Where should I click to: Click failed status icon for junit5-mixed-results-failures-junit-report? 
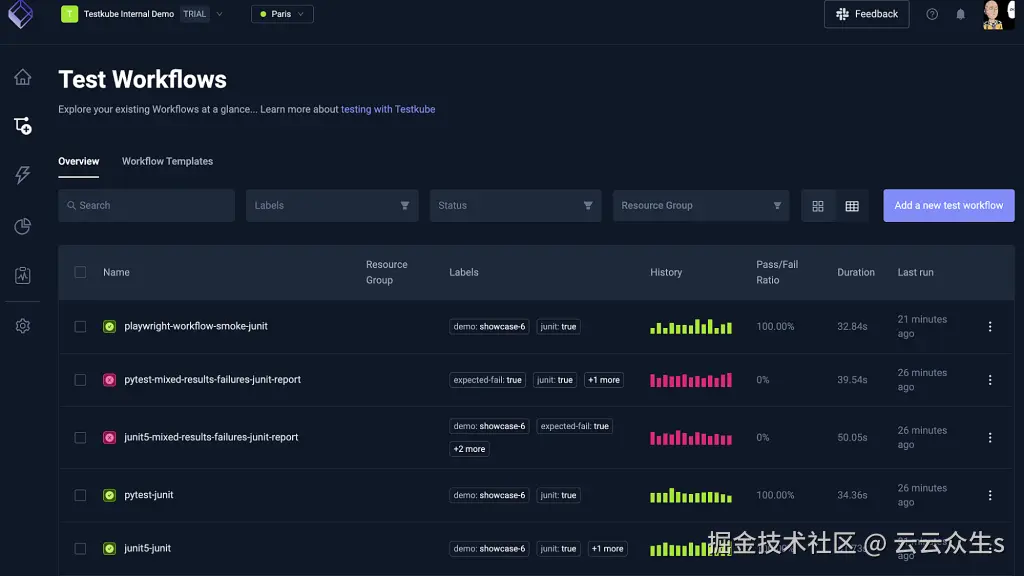[110, 438]
